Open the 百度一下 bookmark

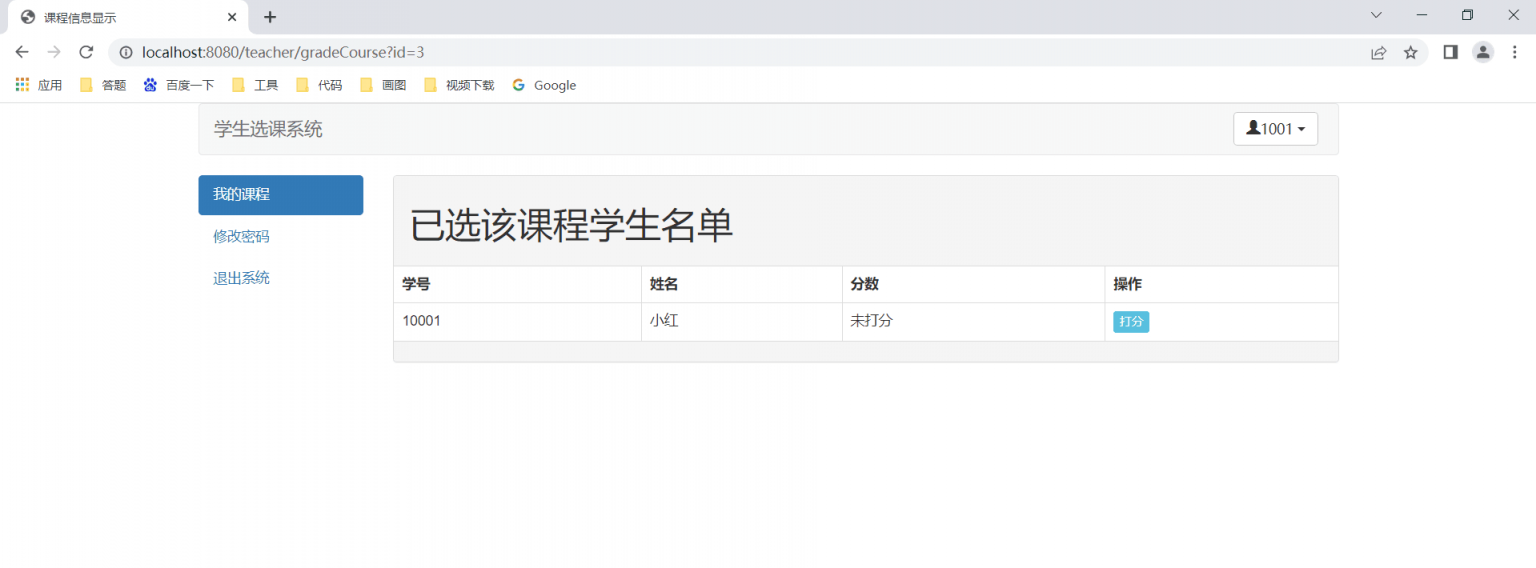click(179, 85)
